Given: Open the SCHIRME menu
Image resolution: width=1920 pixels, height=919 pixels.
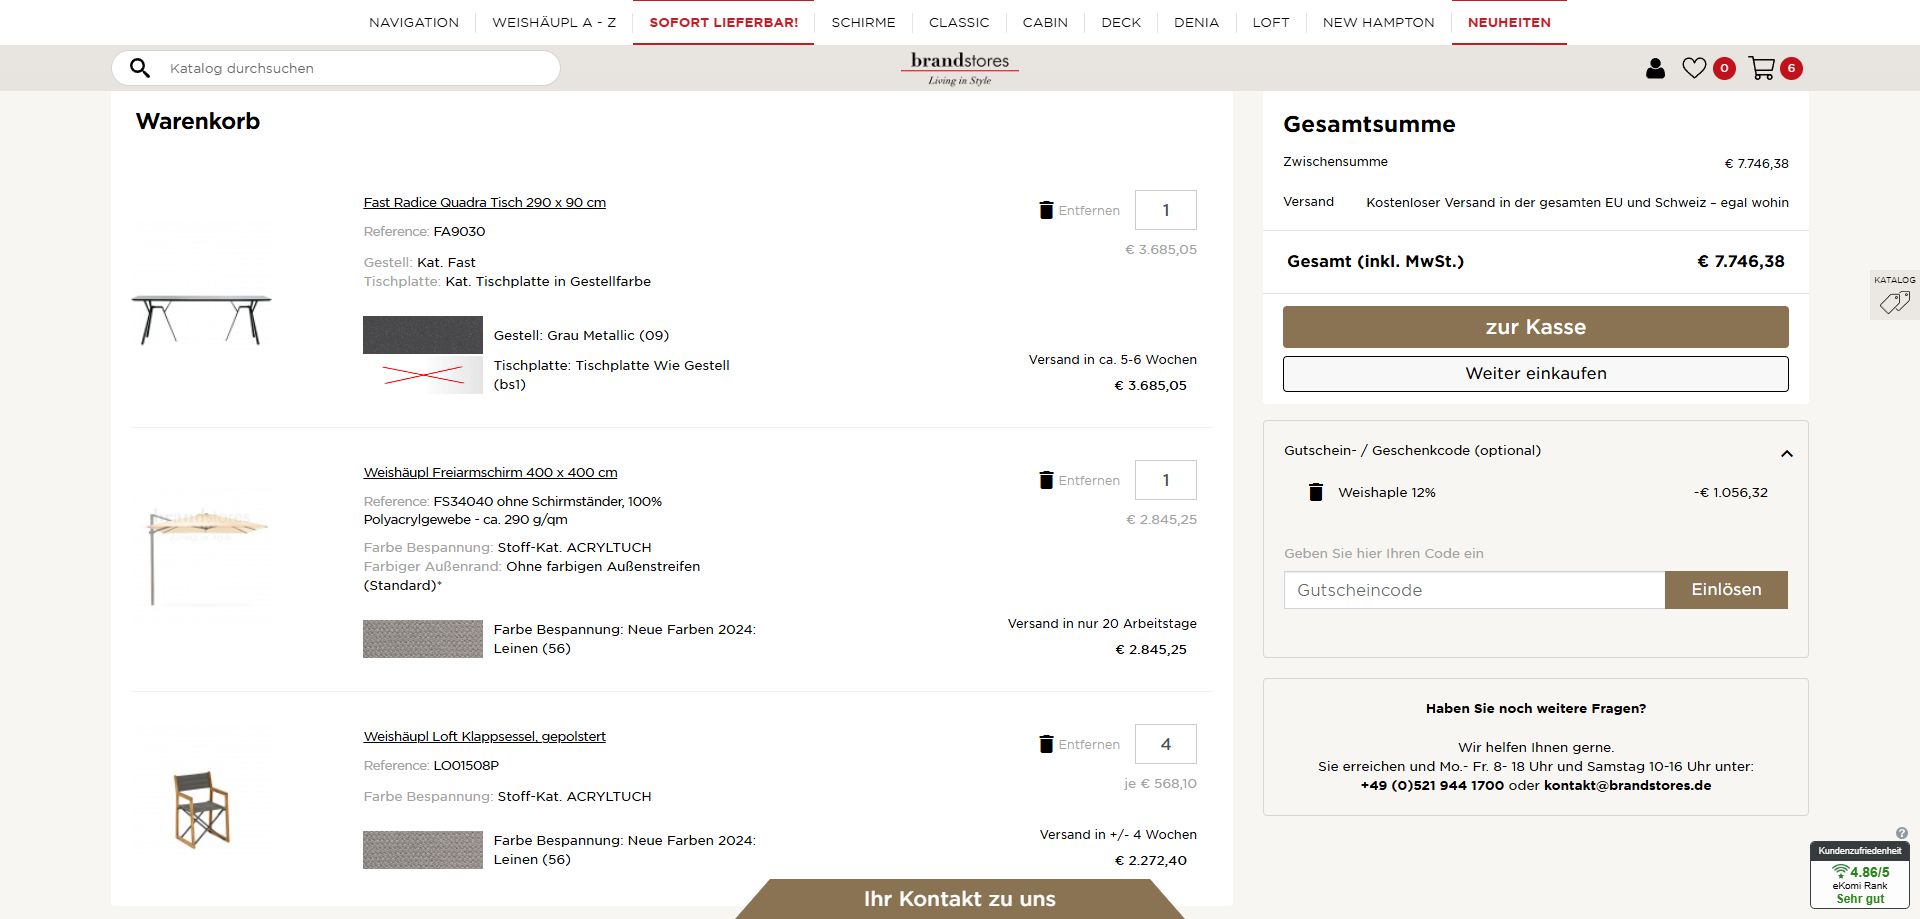Looking at the screenshot, I should point(863,22).
